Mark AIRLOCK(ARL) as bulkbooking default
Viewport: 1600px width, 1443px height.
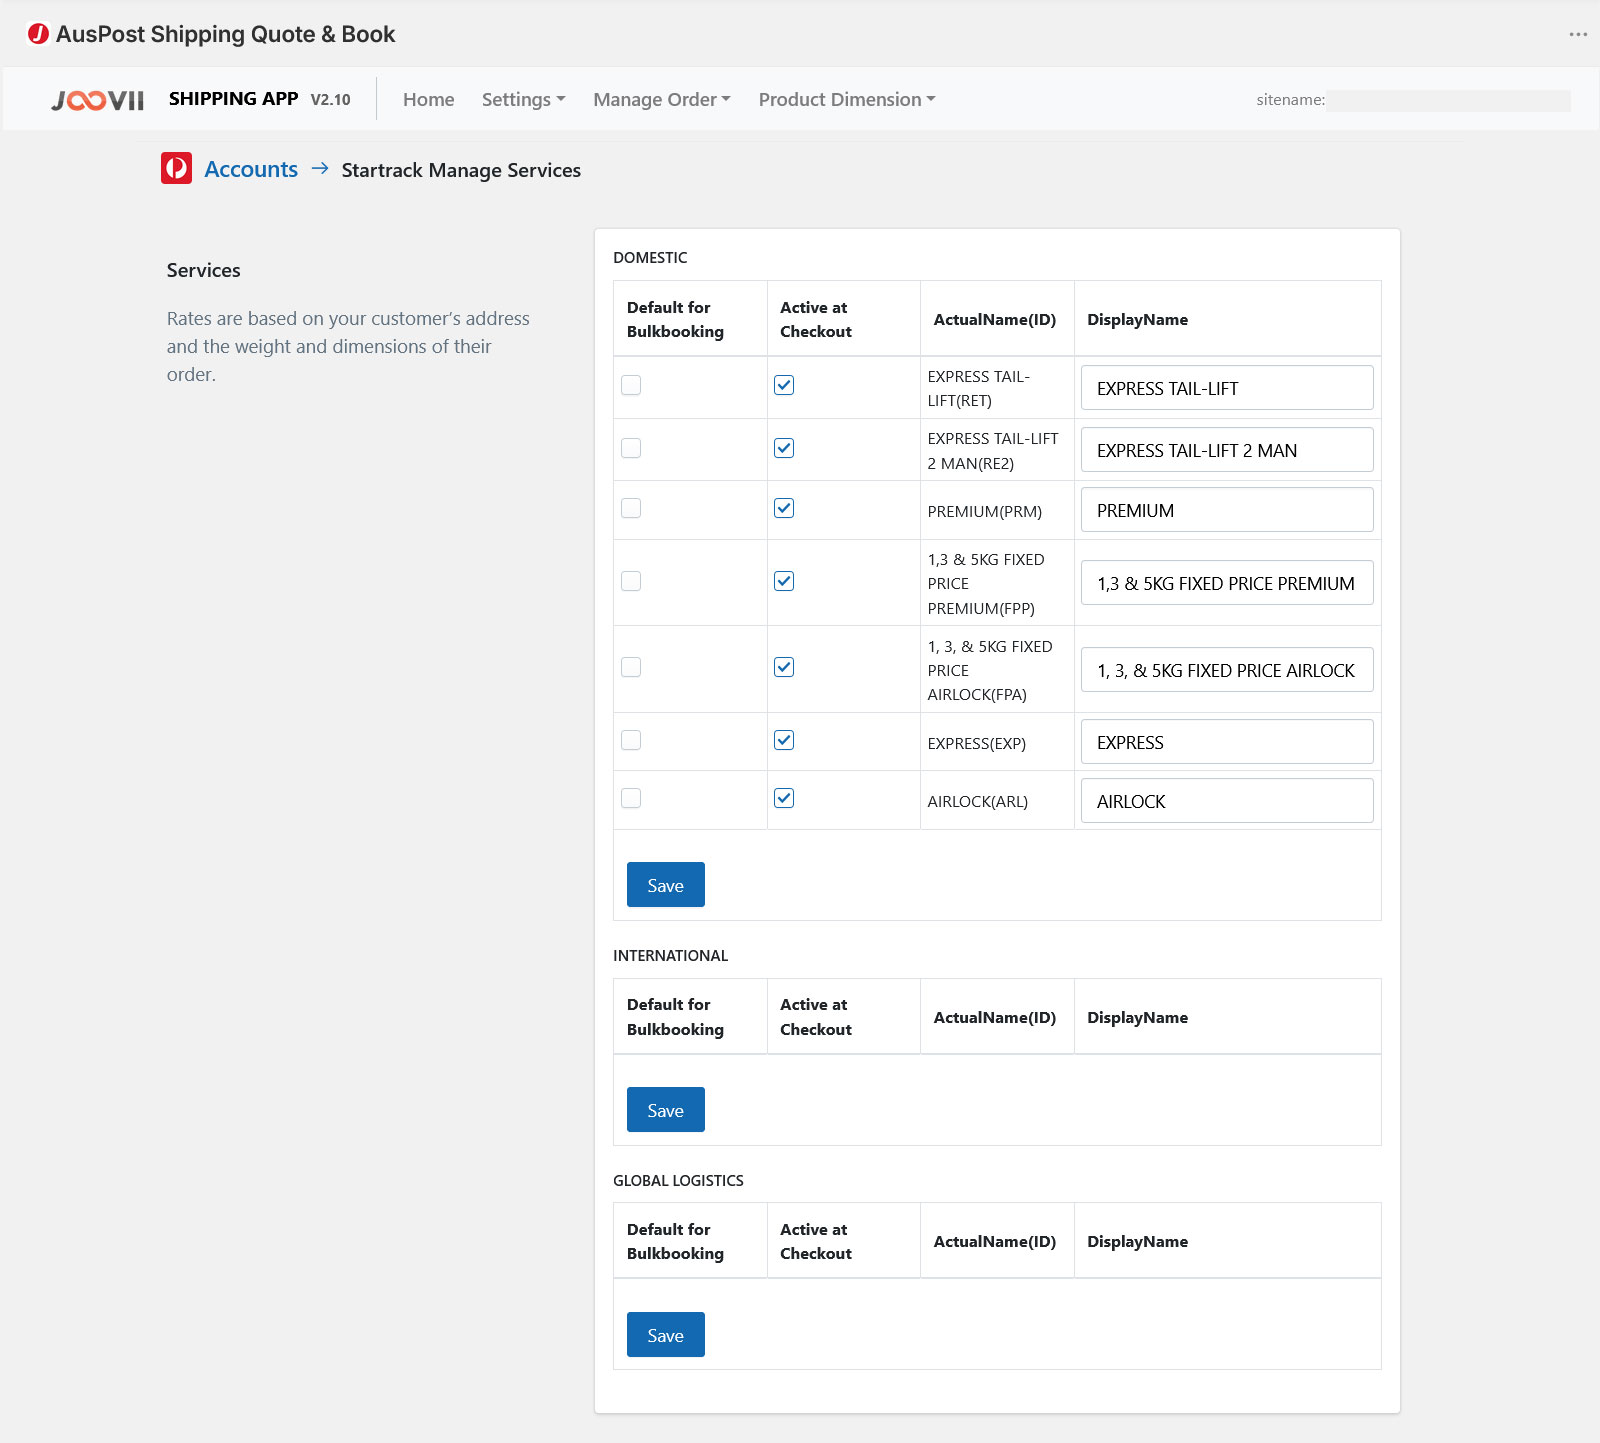point(631,798)
